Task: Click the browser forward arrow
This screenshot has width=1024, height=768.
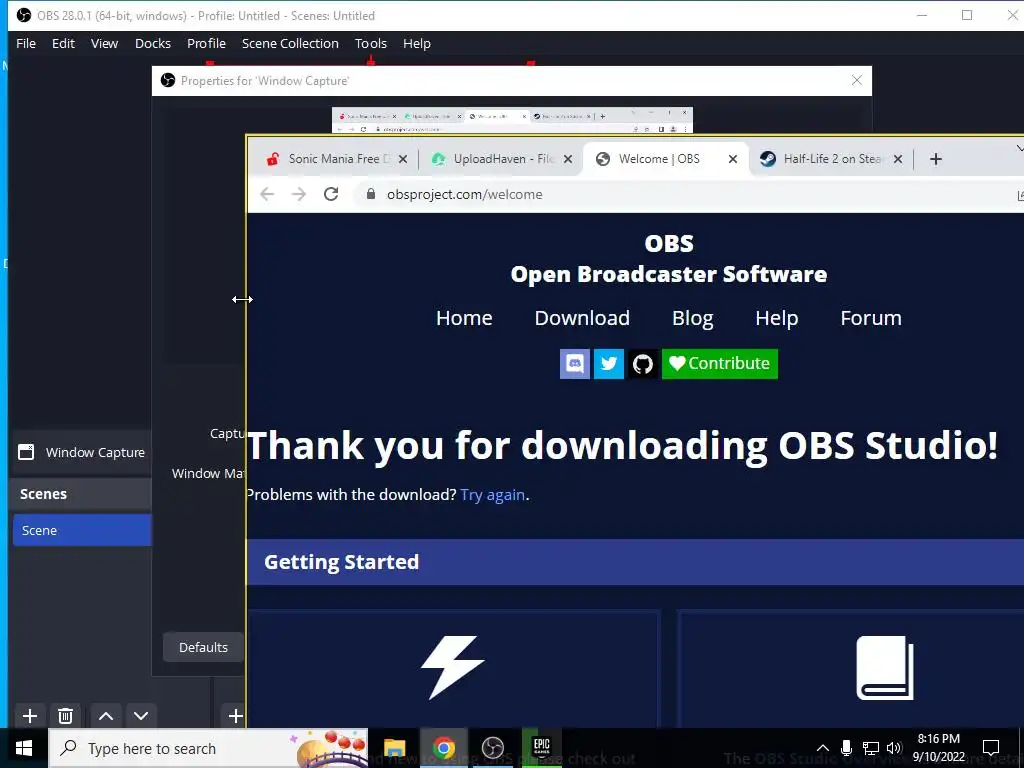Action: (298, 194)
